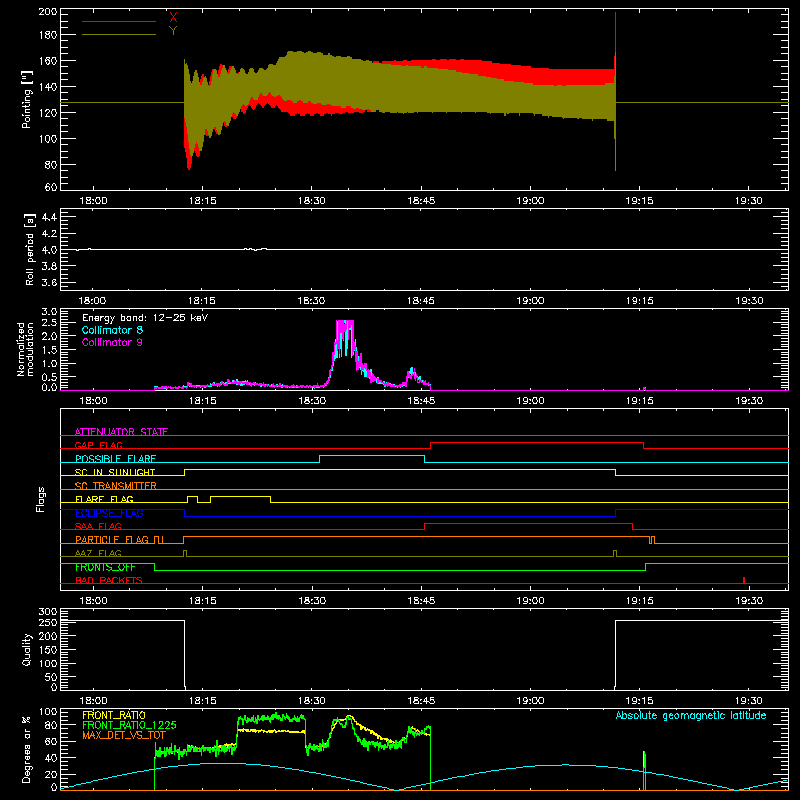
Task: Click the MAX_DET_VS_TOT legend entry
Action: tap(124, 735)
